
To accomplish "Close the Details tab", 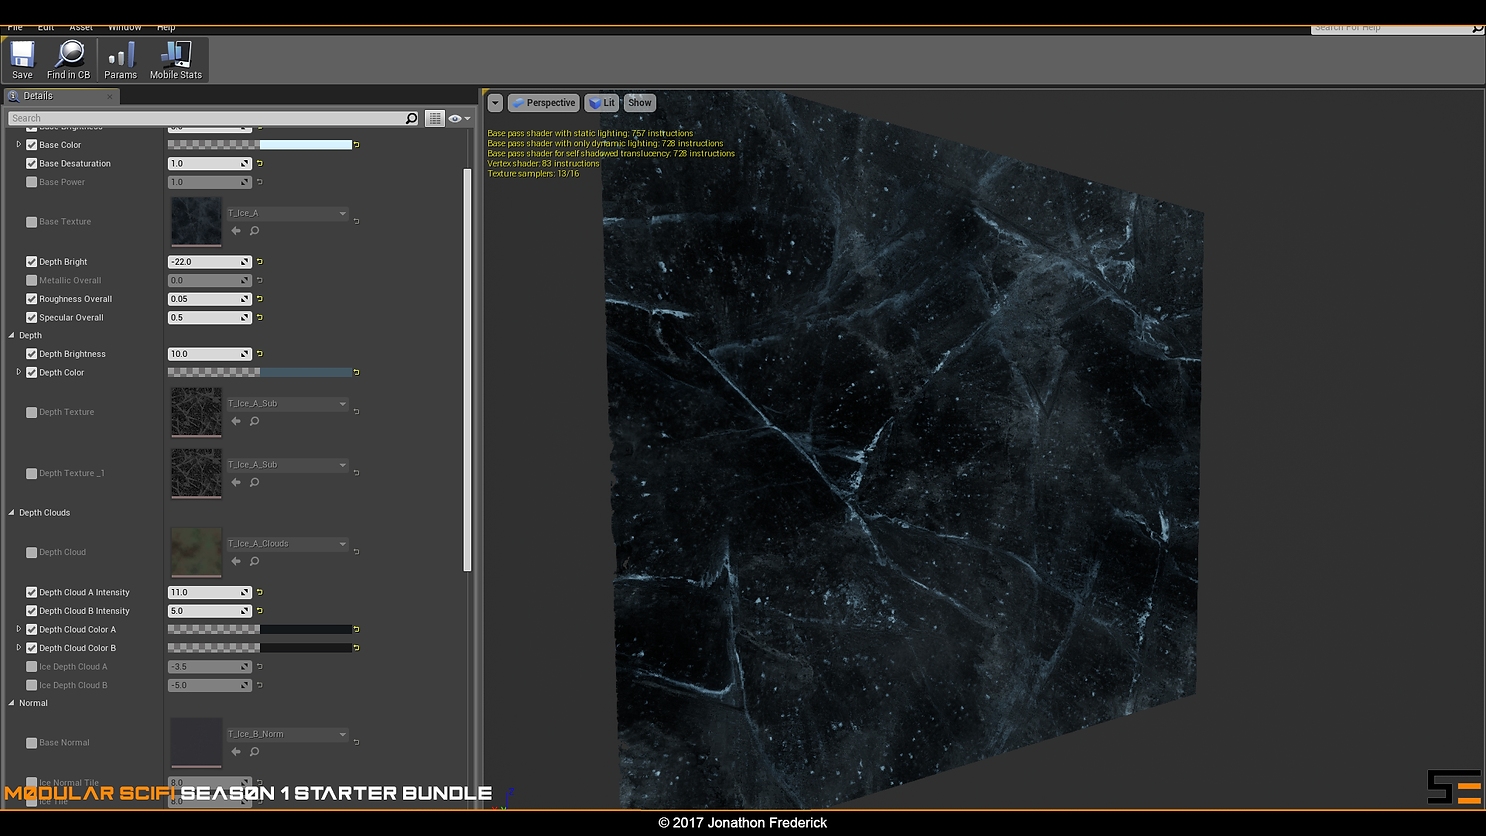I will click(110, 96).
